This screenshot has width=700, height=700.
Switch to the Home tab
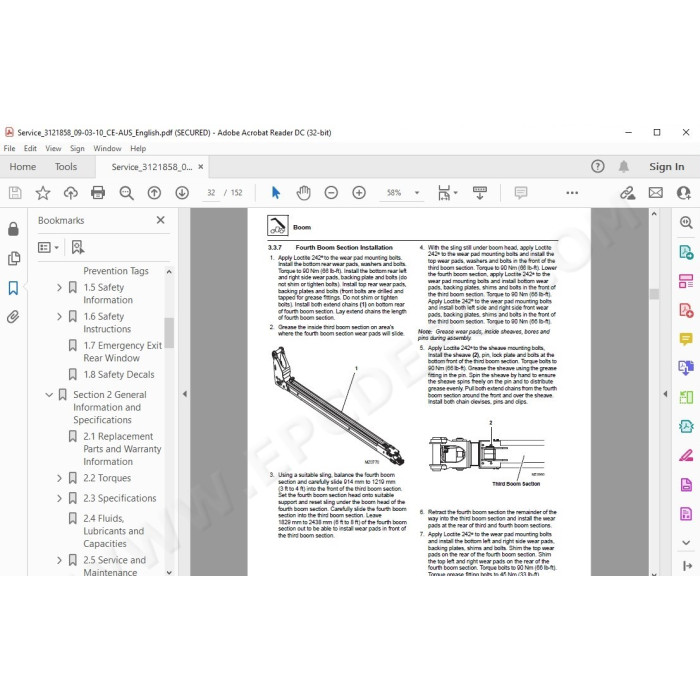point(23,167)
